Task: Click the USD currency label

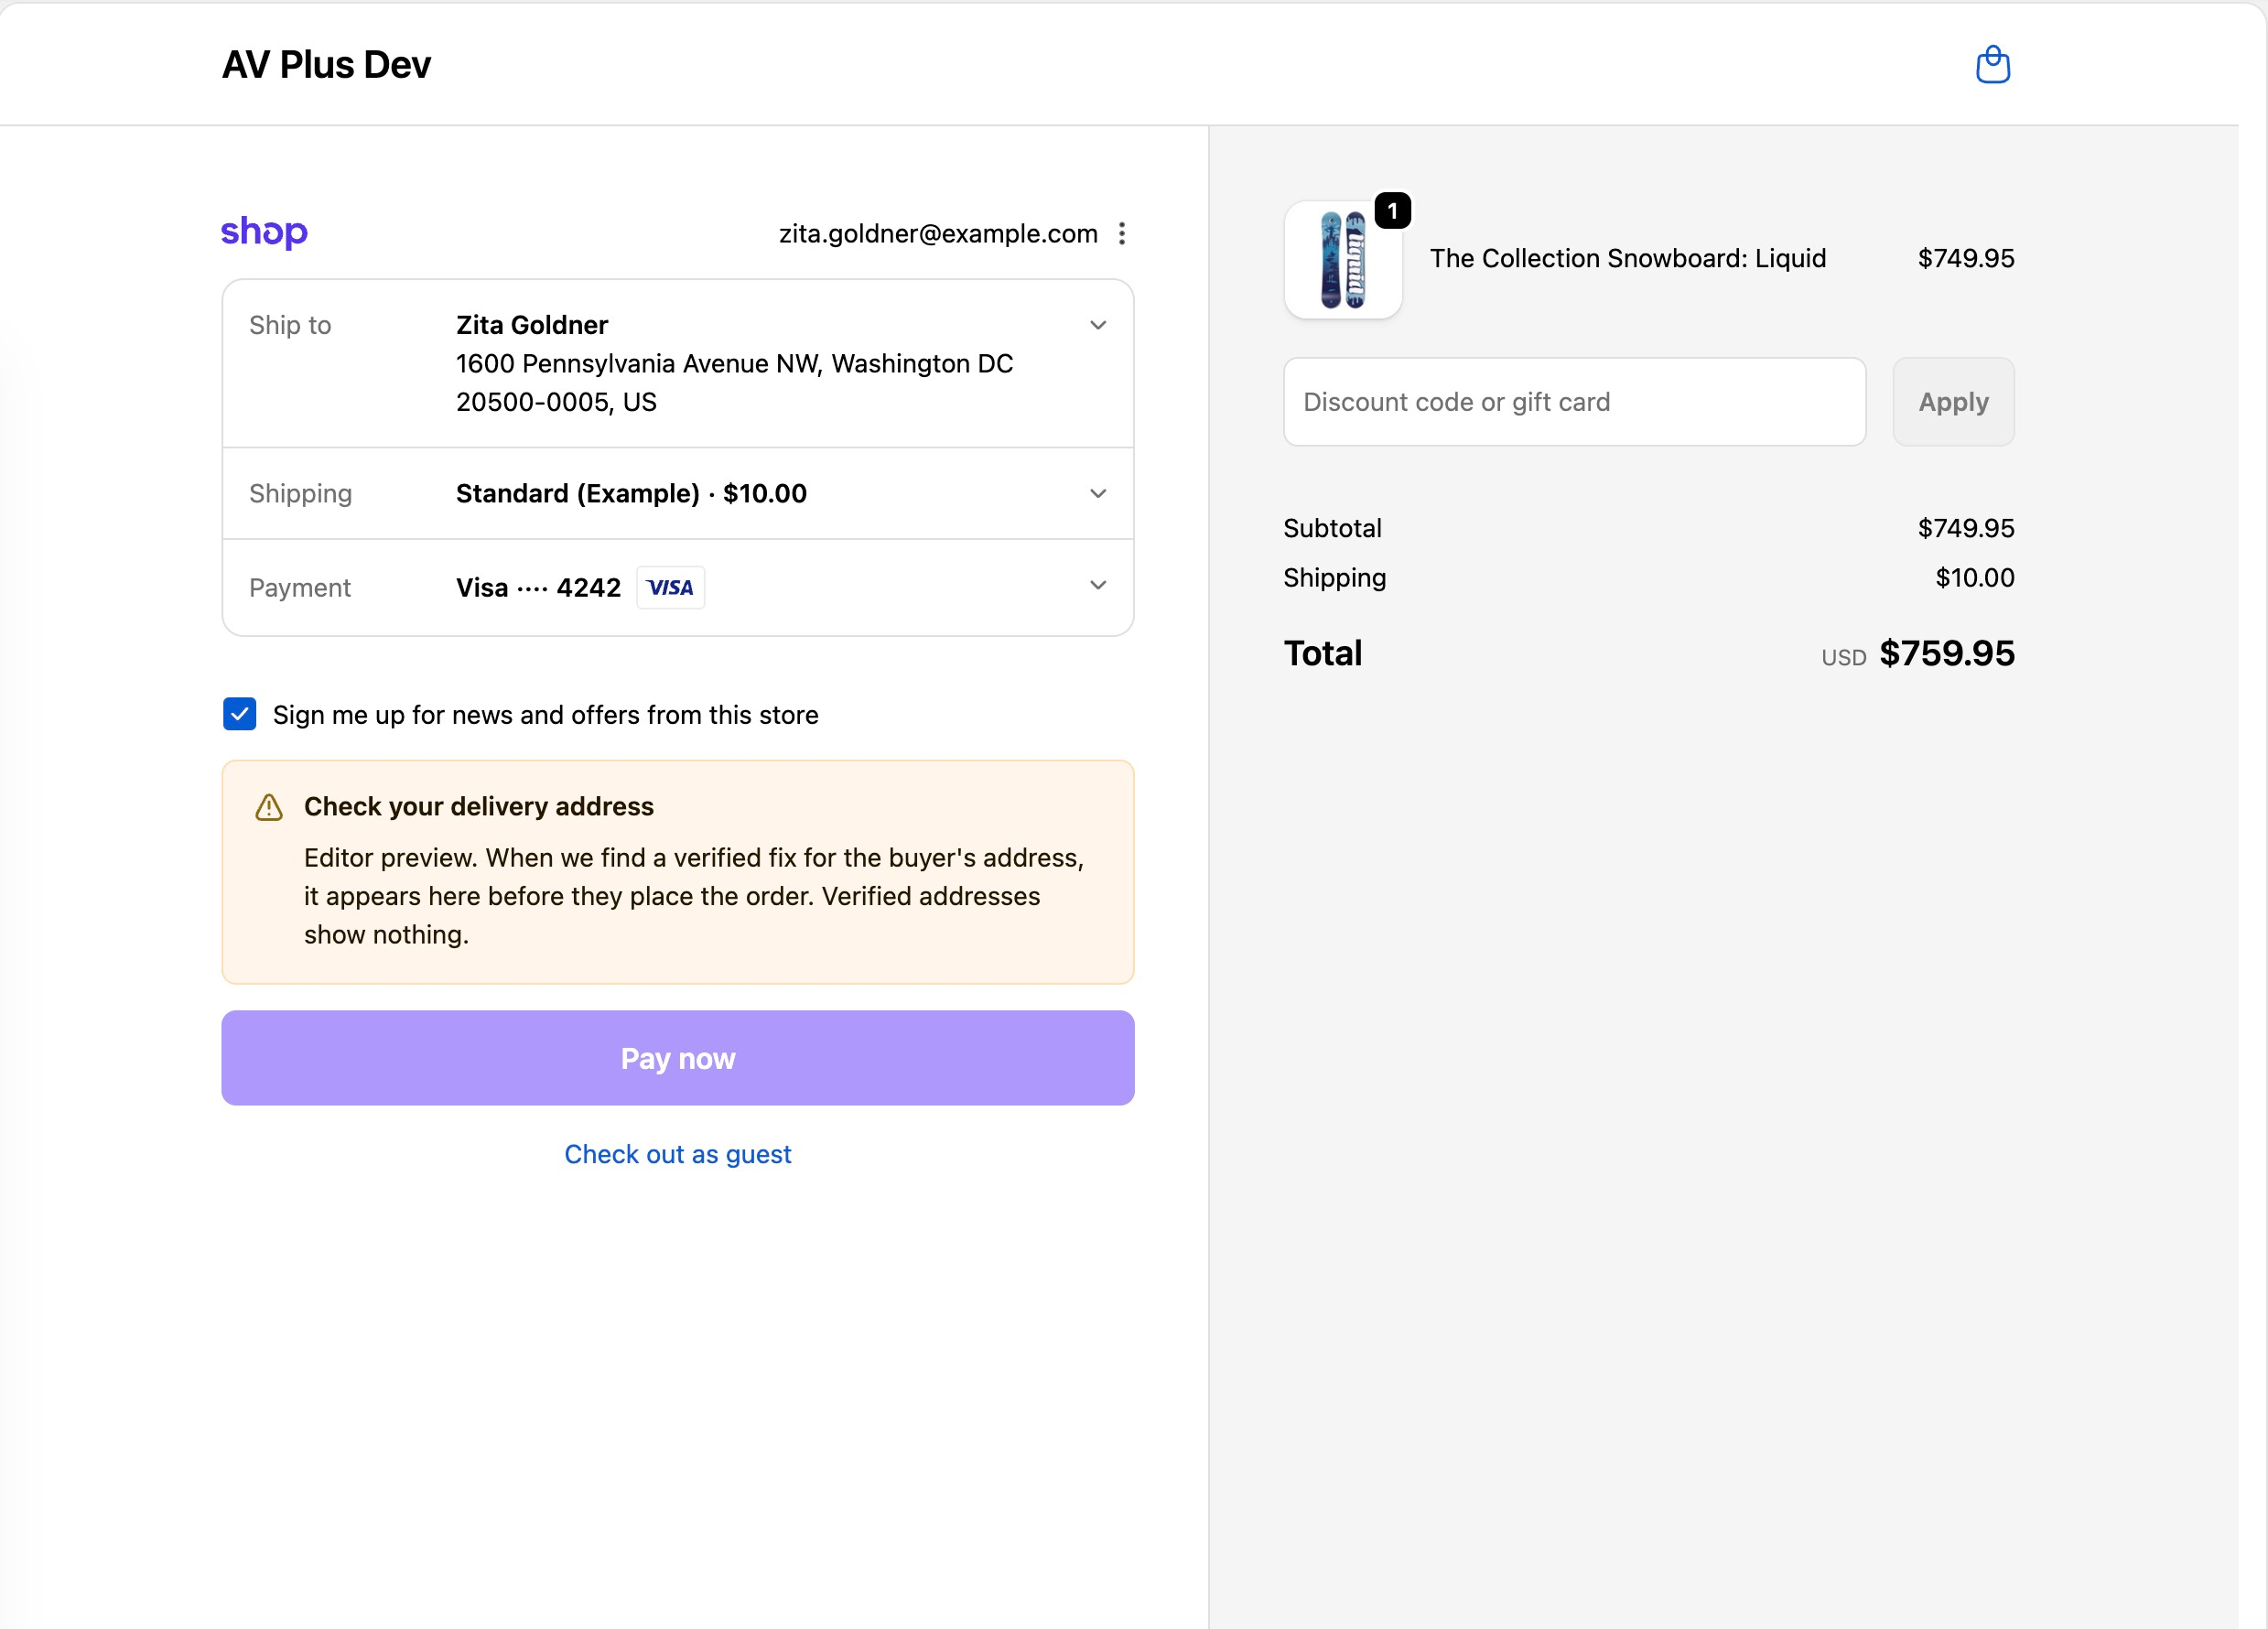Action: 1843,657
